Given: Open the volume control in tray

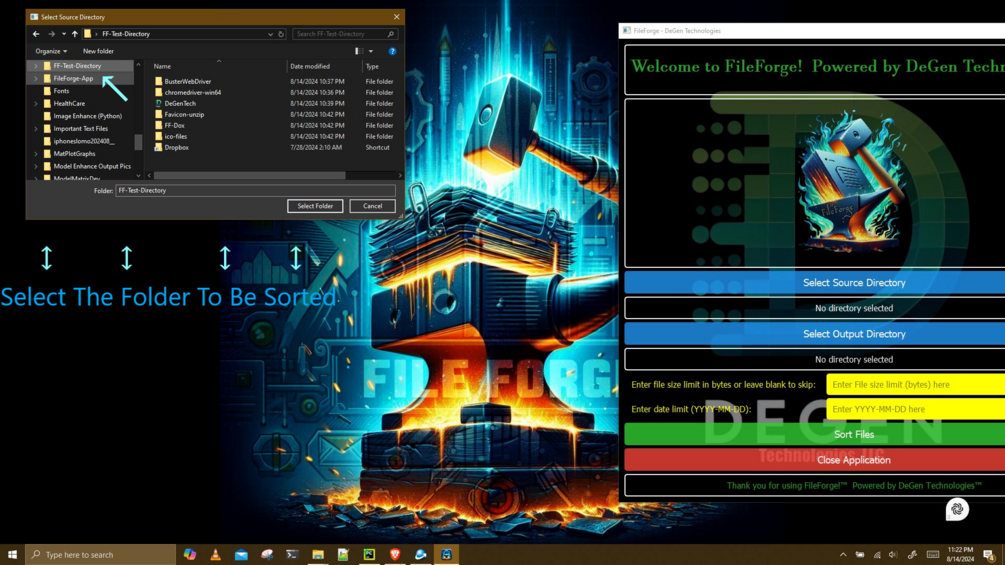Looking at the screenshot, I should point(893,555).
